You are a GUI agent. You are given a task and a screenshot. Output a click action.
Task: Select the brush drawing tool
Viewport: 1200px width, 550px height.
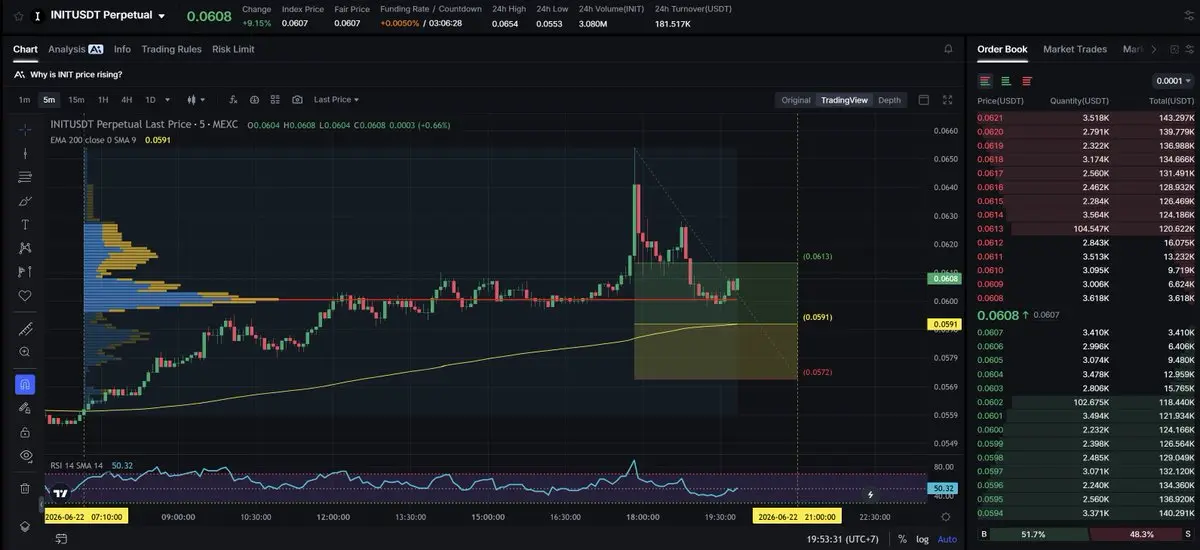tap(25, 201)
